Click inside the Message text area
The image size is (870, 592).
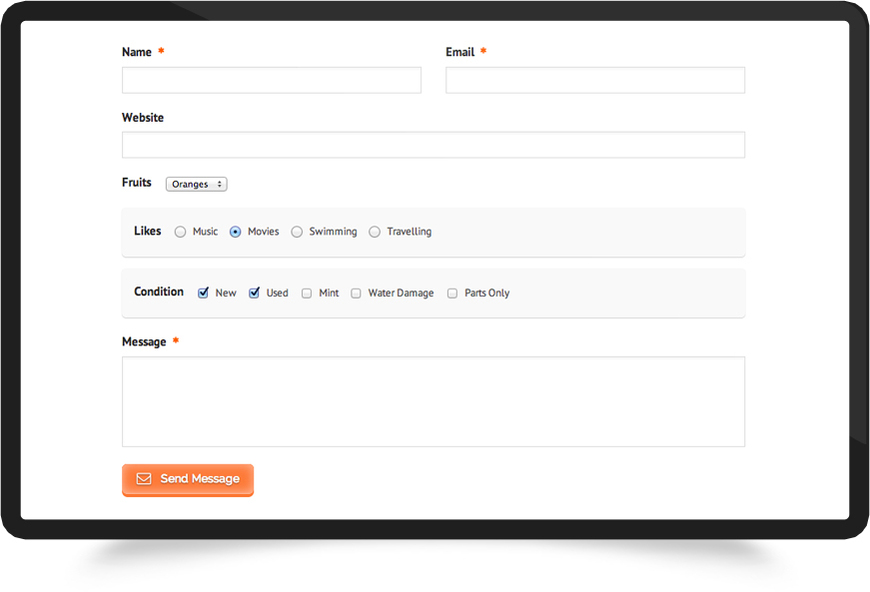point(433,401)
